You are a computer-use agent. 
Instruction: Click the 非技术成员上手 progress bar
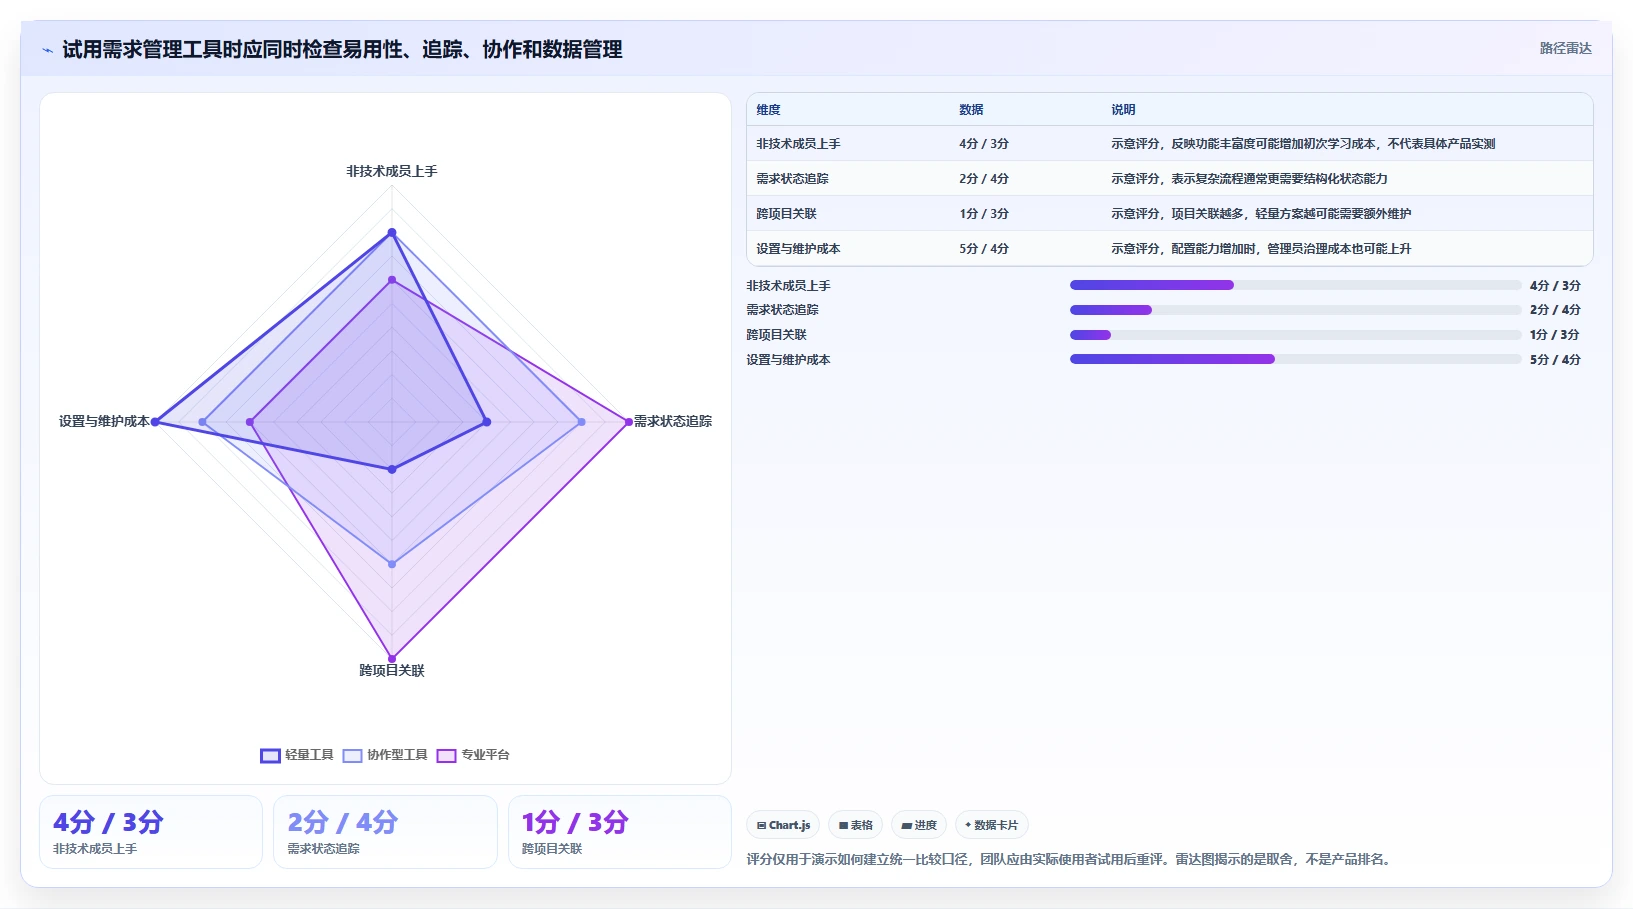(x=1295, y=285)
